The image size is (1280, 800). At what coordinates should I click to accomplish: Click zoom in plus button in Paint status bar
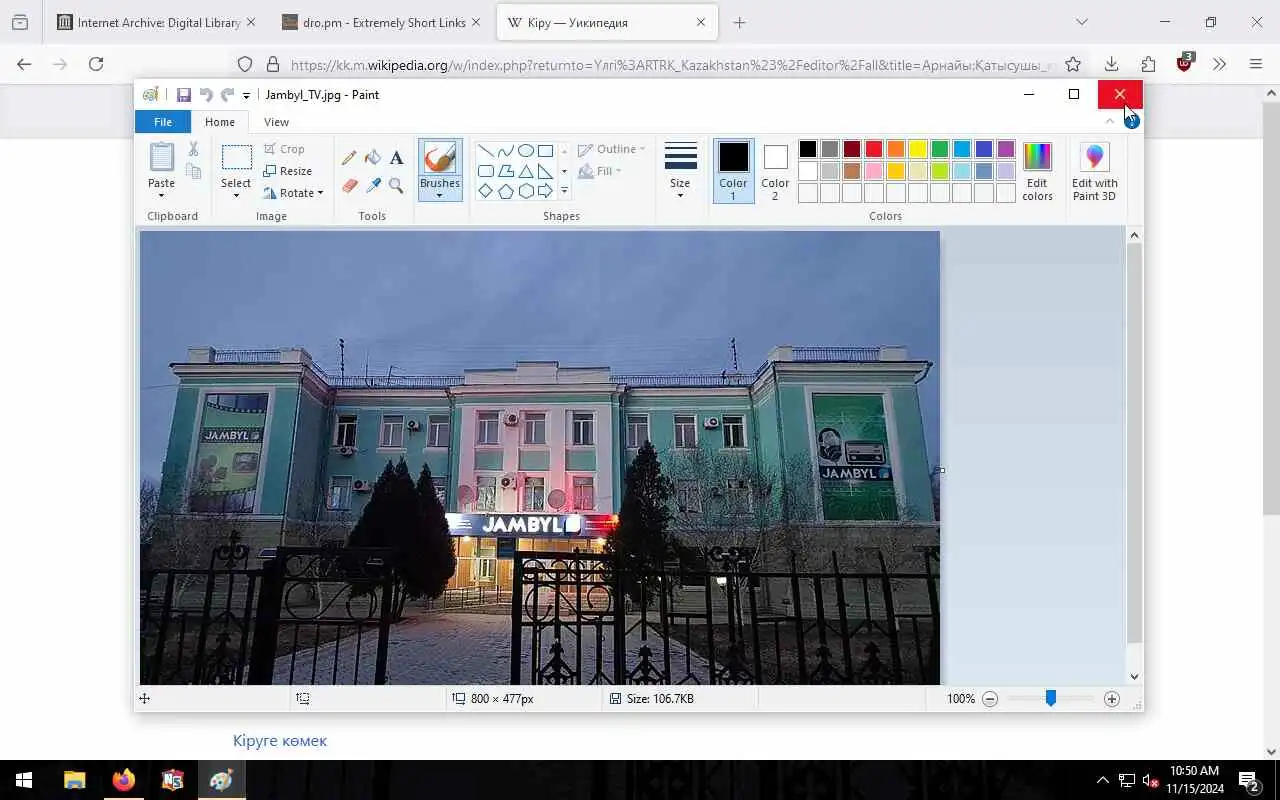pyautogui.click(x=1112, y=699)
